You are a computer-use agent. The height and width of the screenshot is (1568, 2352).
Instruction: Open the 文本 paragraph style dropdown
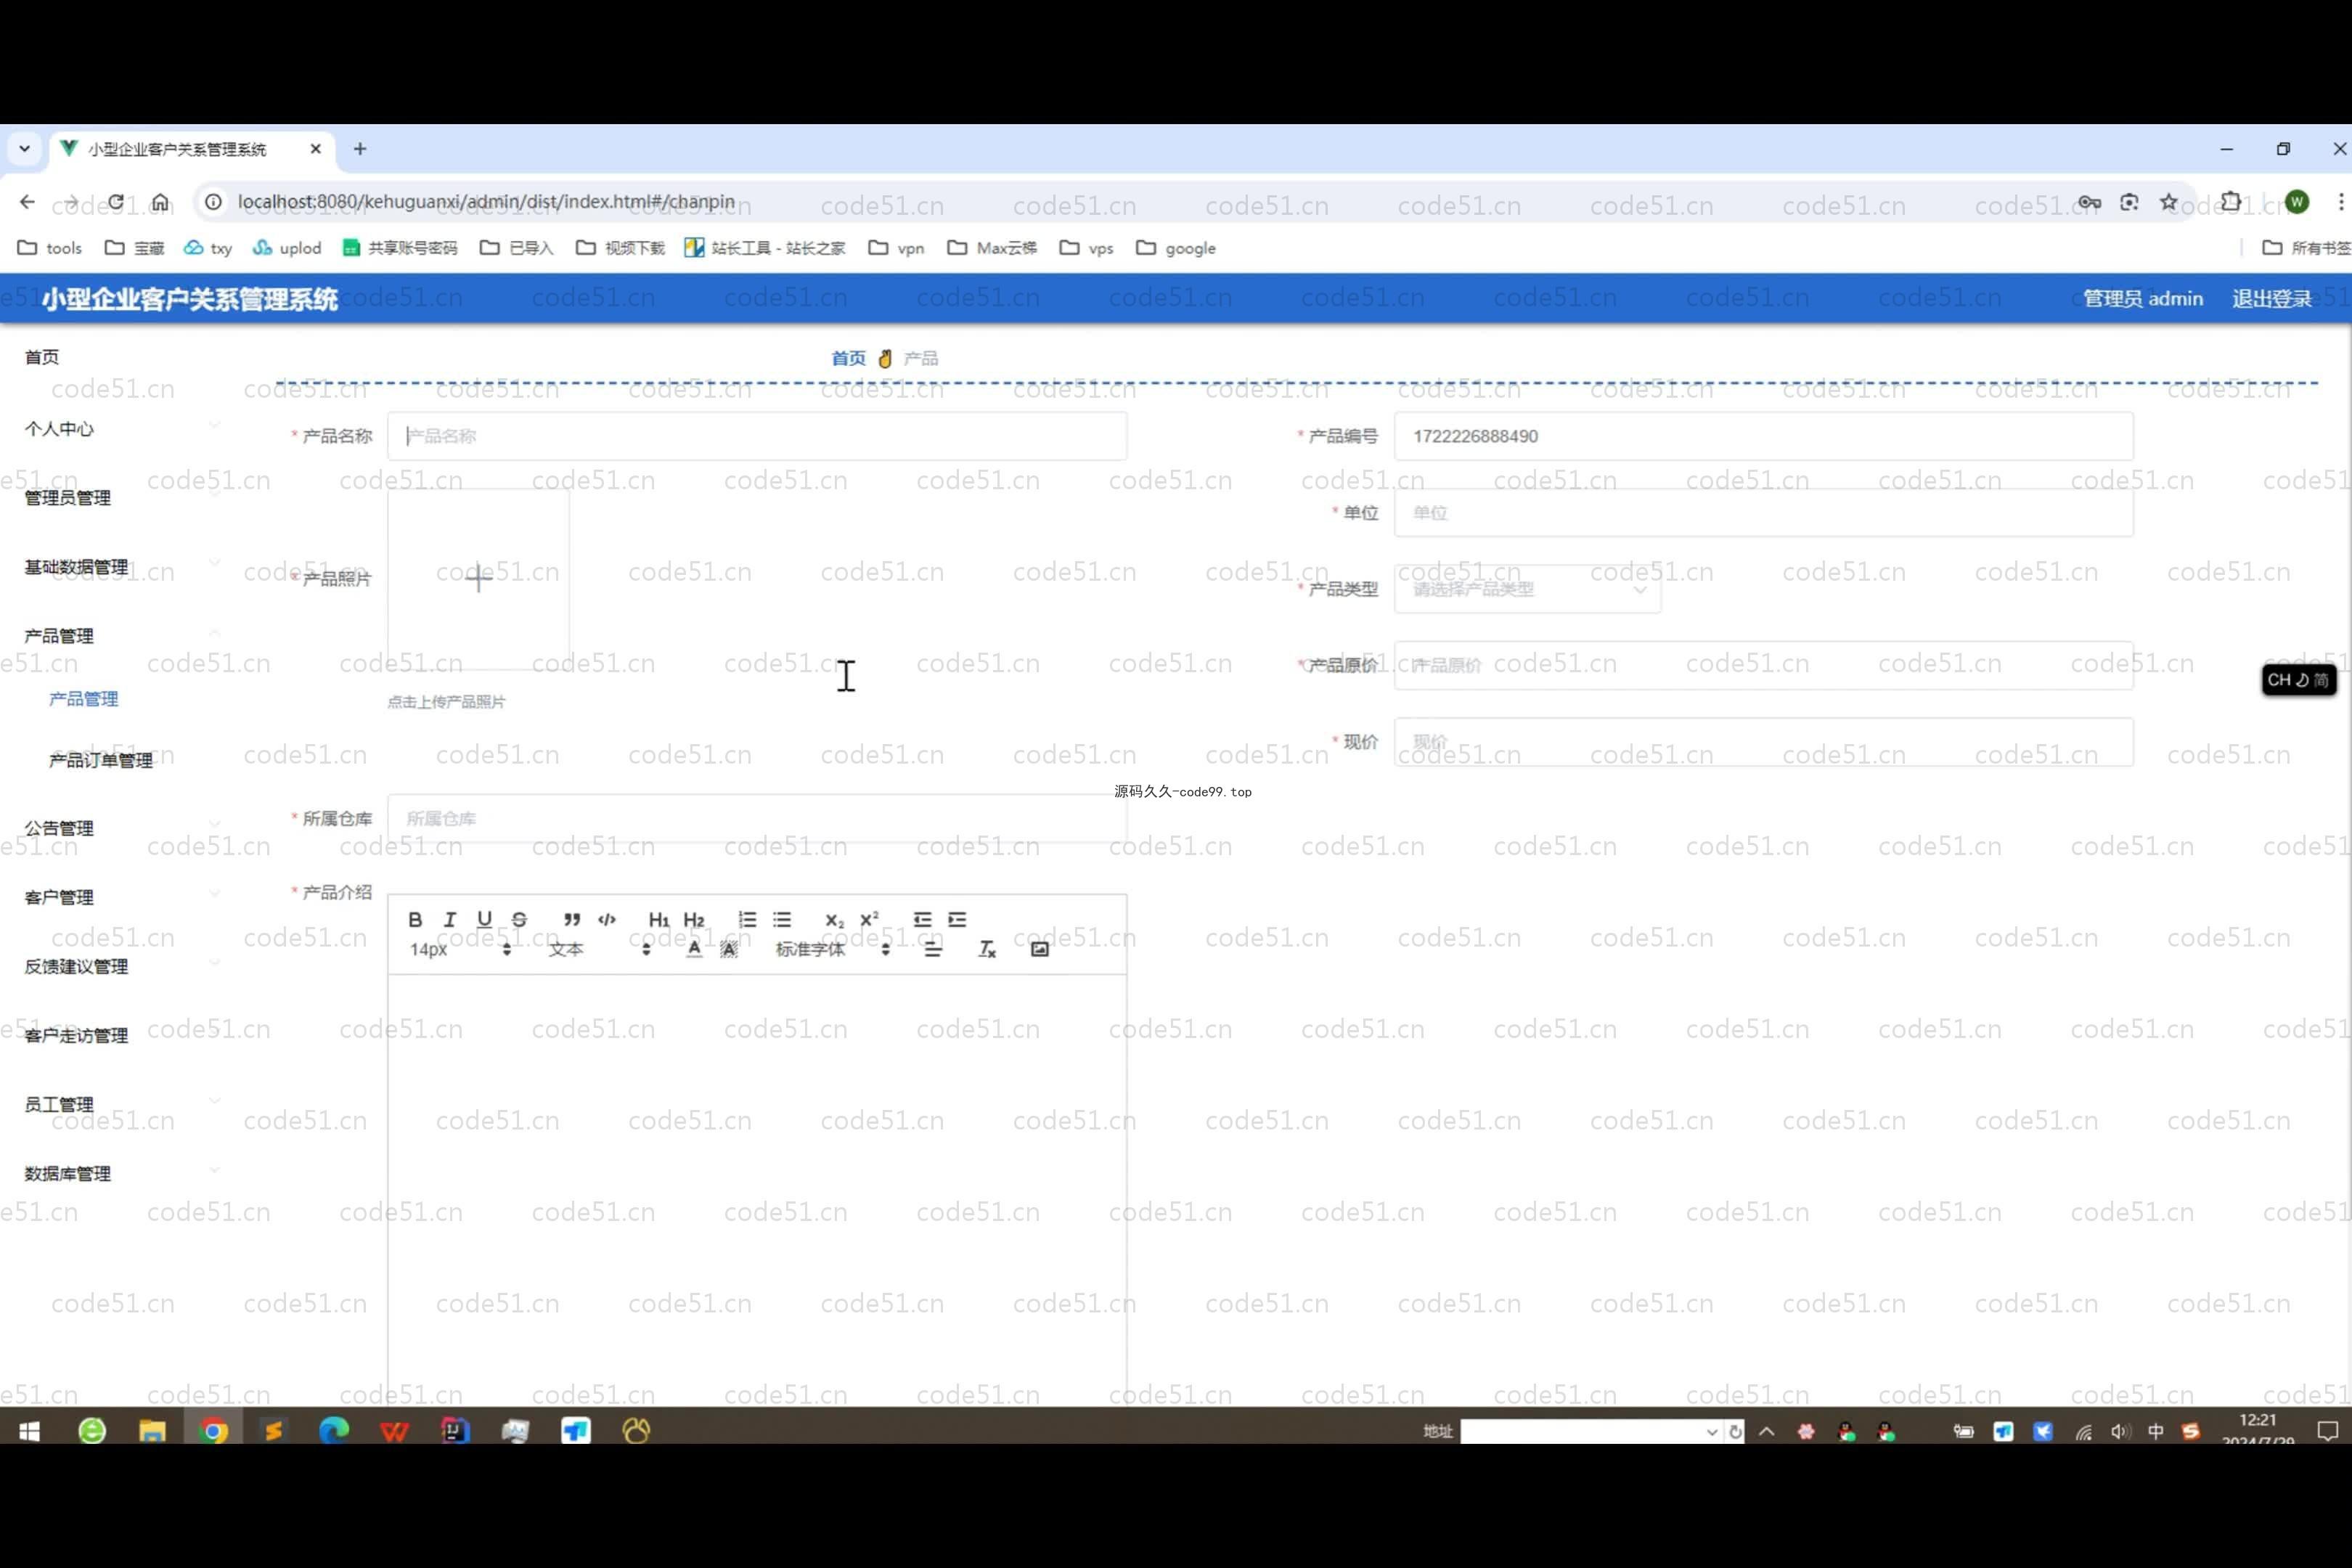tap(599, 949)
